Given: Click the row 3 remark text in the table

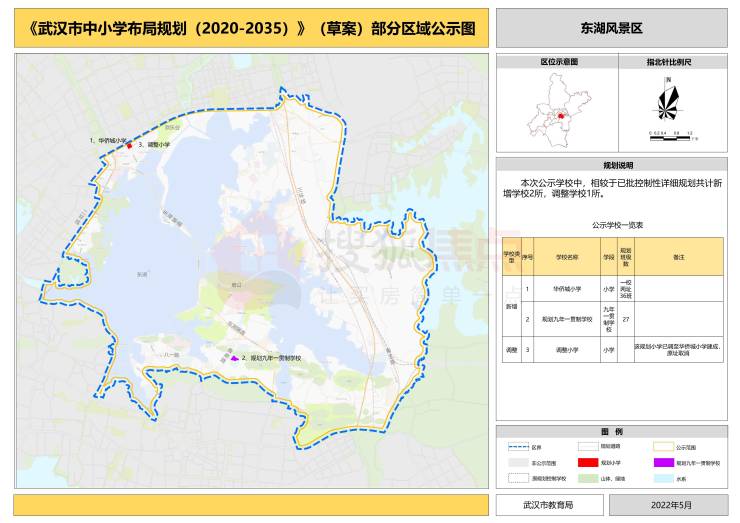Looking at the screenshot, I should (x=678, y=350).
